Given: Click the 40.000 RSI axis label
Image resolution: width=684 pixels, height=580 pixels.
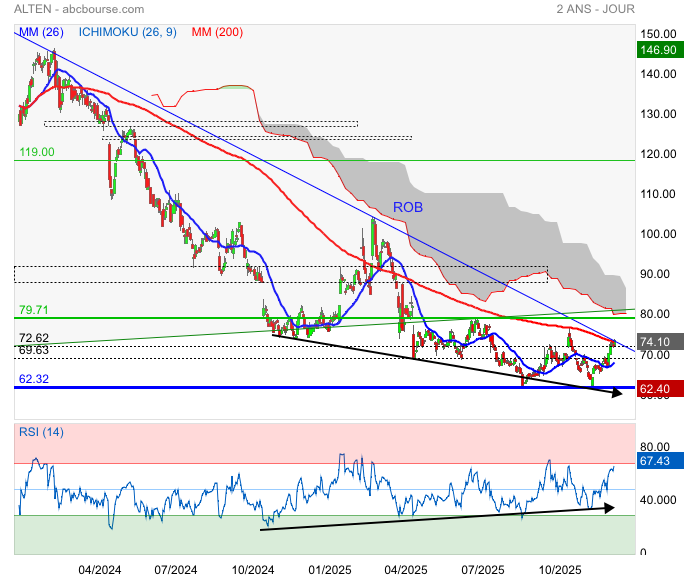Looking at the screenshot, I should (x=658, y=500).
